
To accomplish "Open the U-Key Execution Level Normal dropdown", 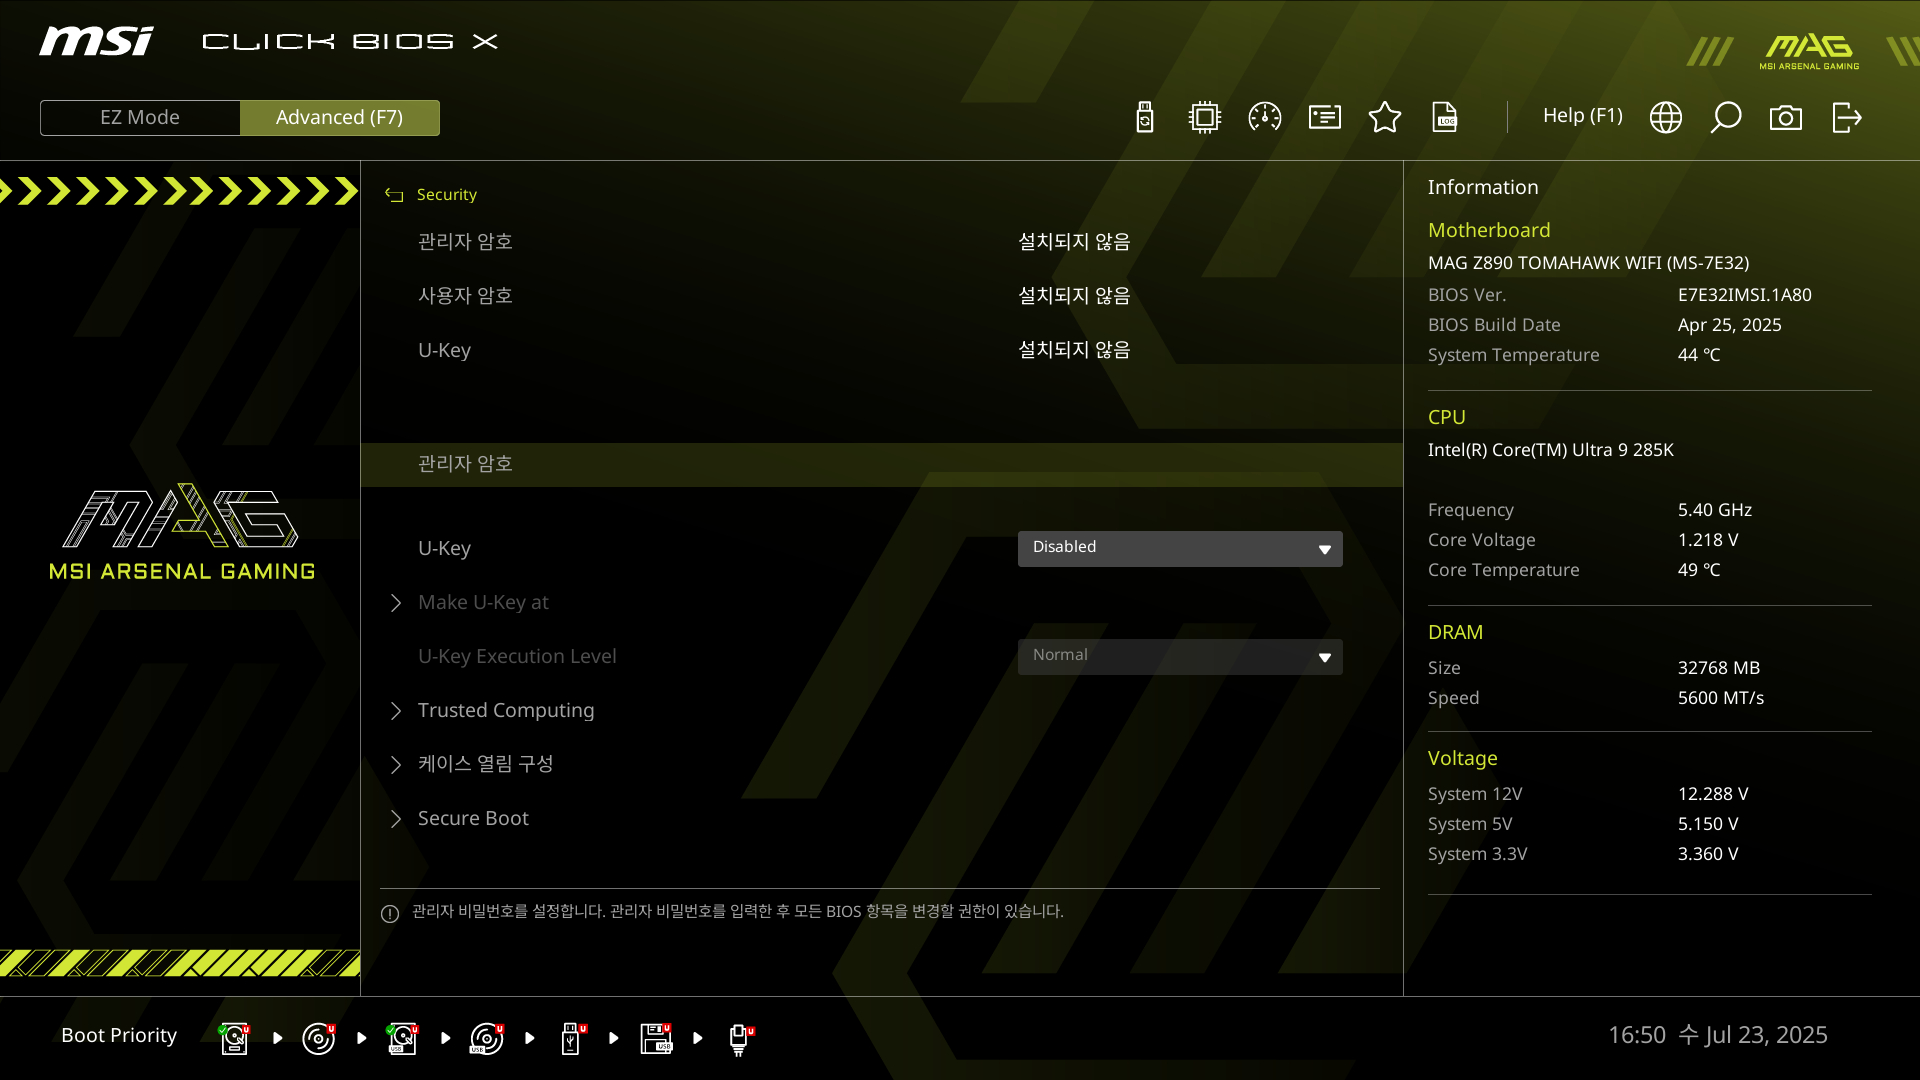I will [1180, 656].
